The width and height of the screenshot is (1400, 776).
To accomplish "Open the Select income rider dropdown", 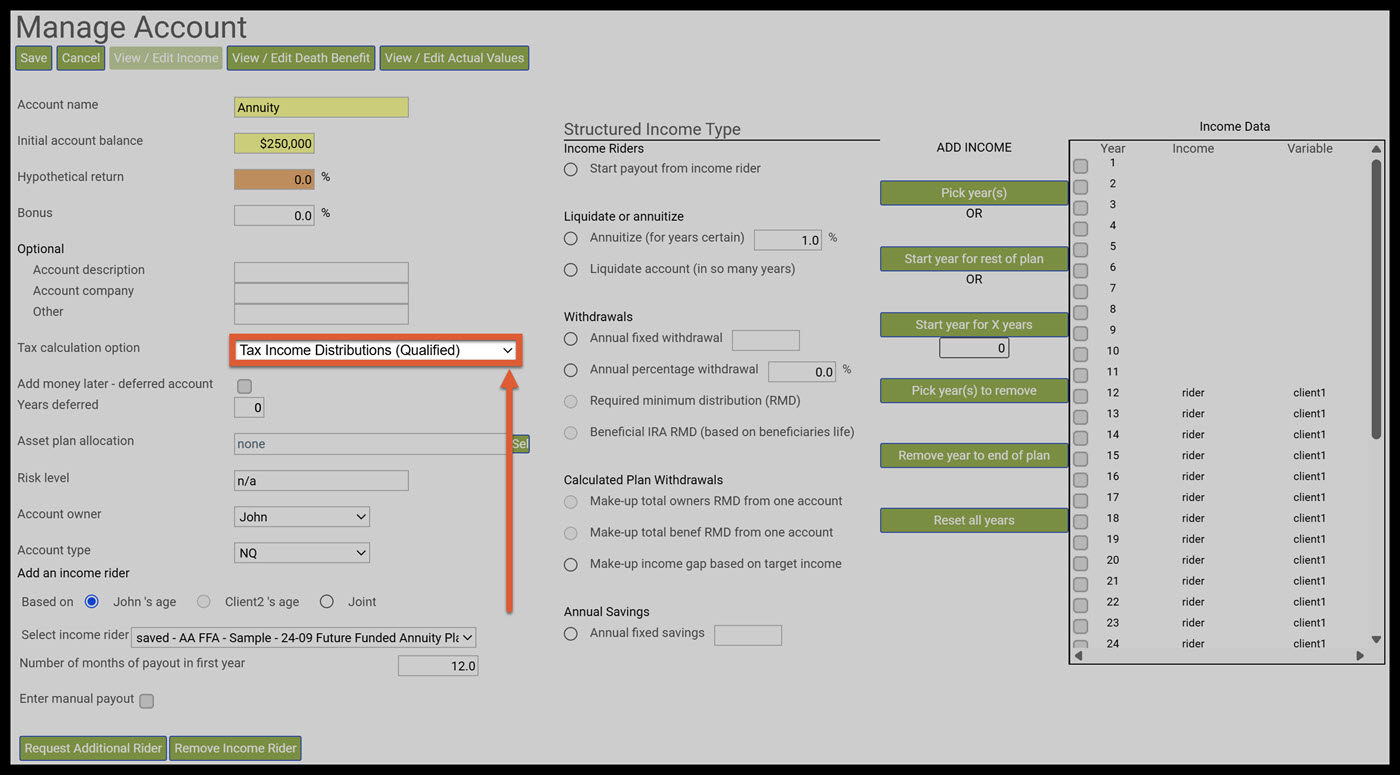I will pyautogui.click(x=304, y=638).
